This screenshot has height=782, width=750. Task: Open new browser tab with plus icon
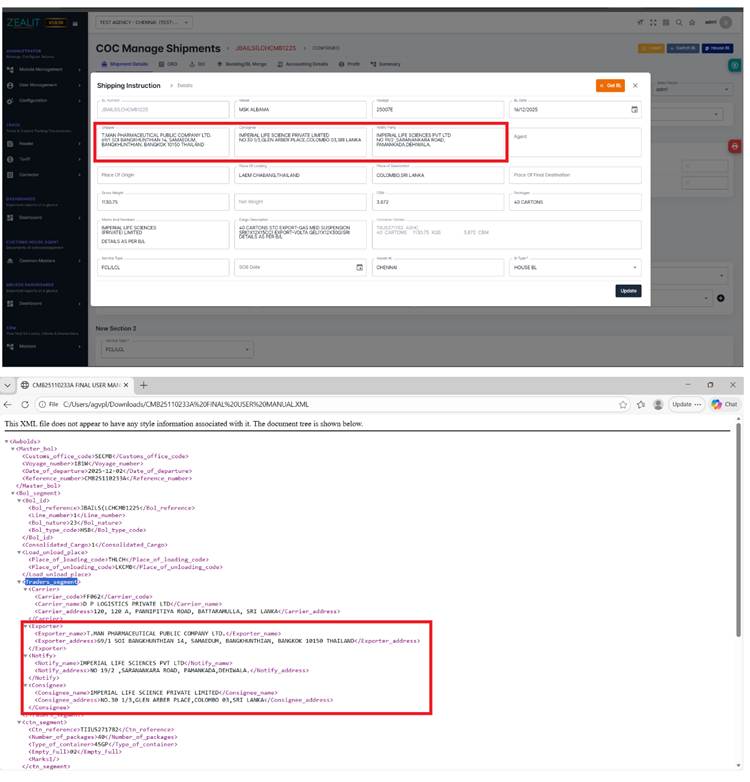(143, 385)
